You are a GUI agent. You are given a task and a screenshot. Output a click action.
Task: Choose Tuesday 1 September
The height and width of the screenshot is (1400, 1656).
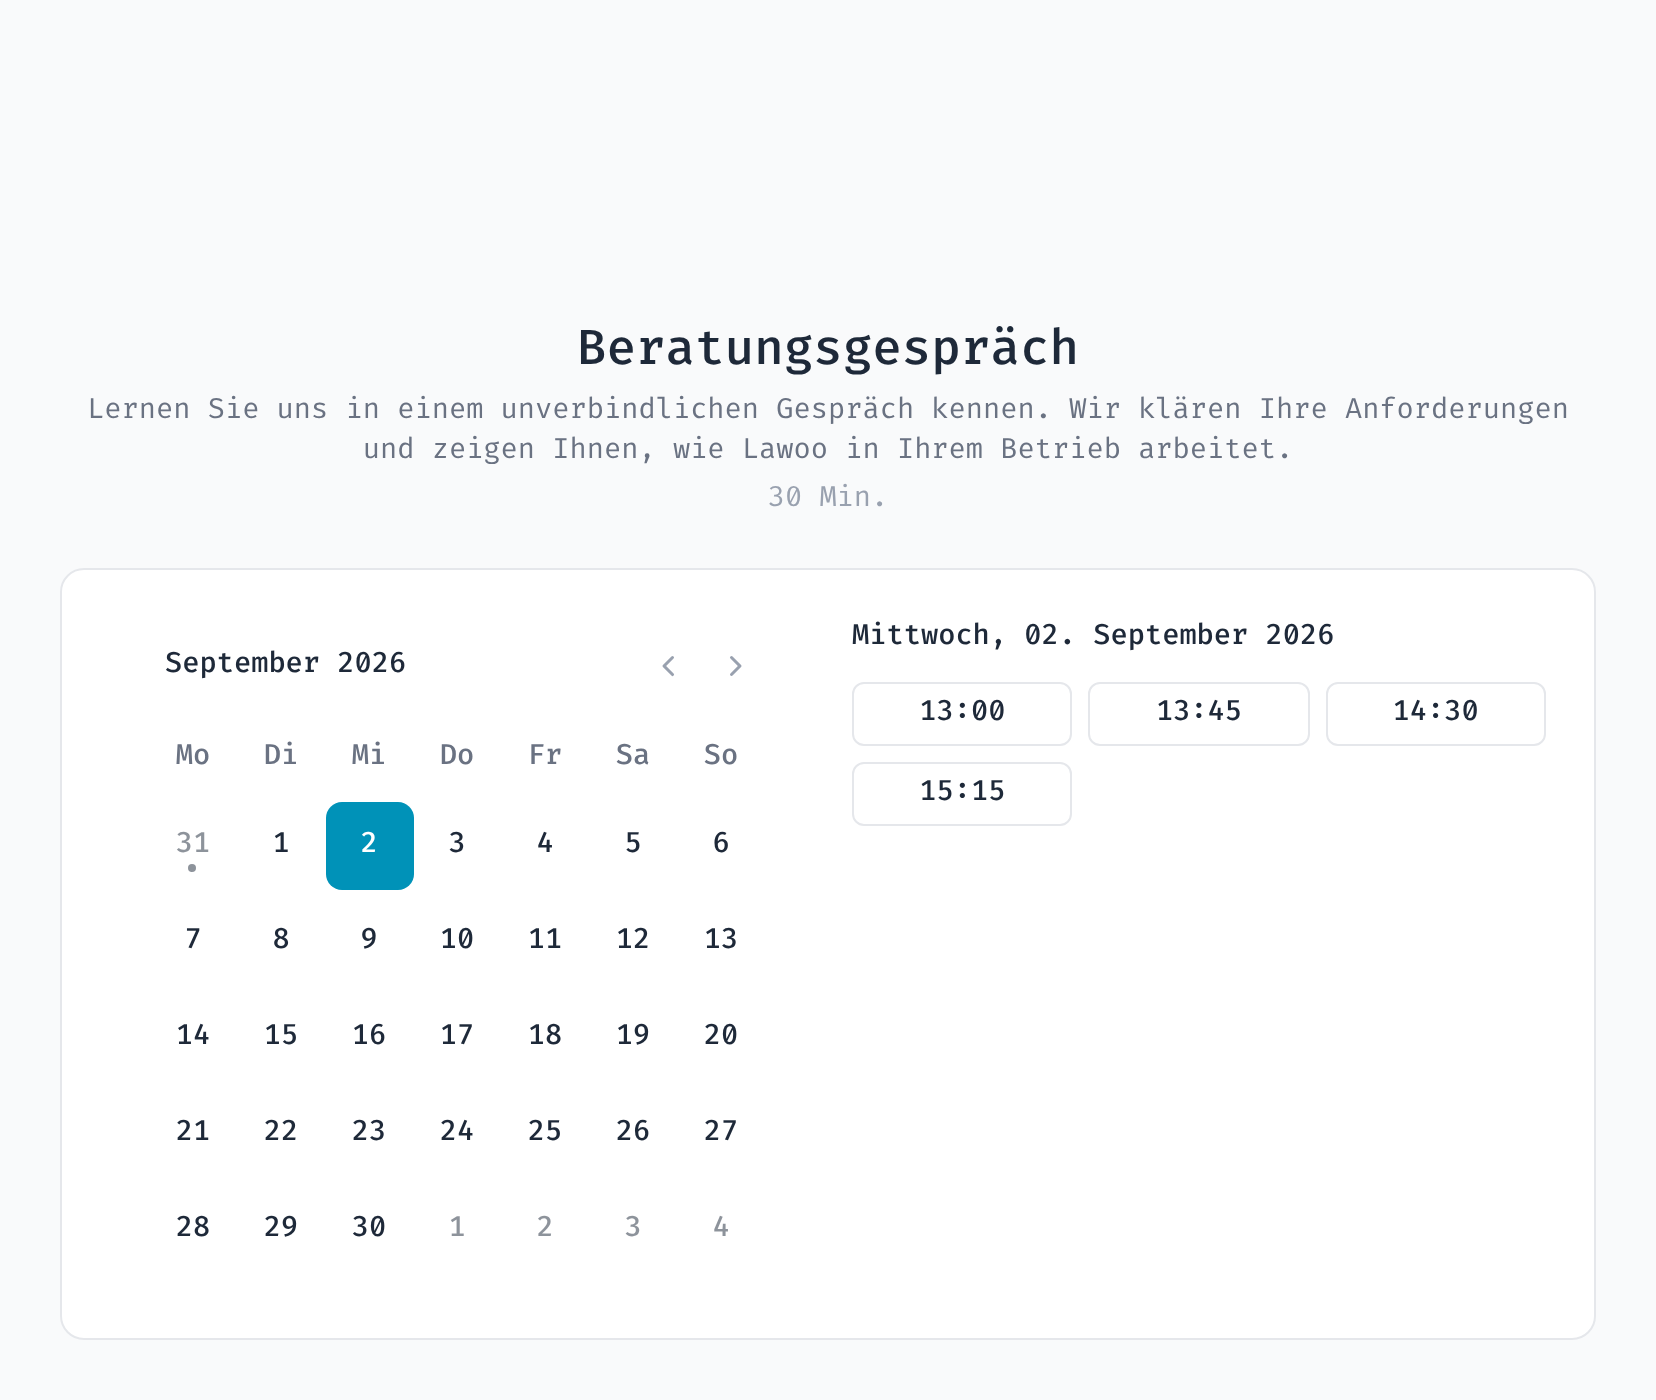point(281,846)
